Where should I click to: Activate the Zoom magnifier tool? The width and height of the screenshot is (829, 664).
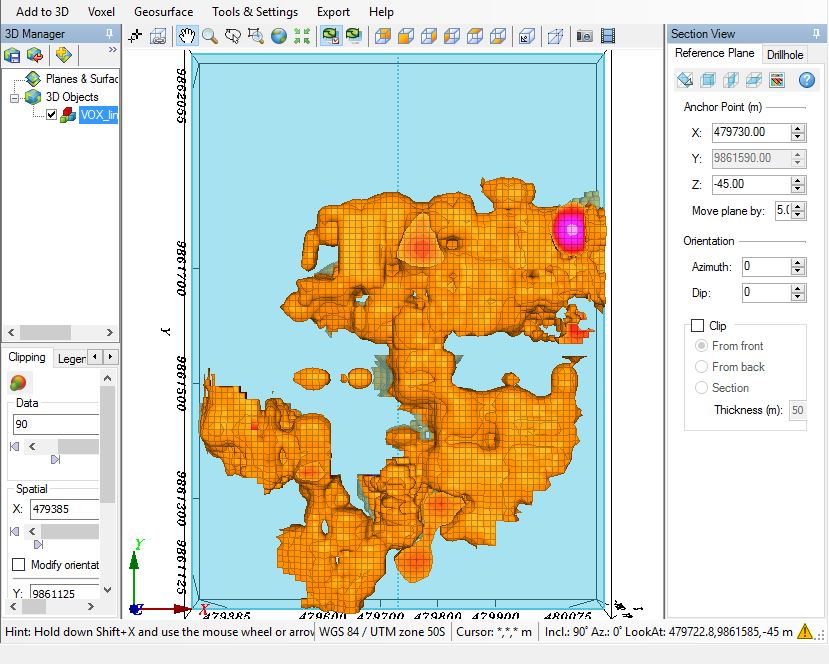click(209, 36)
